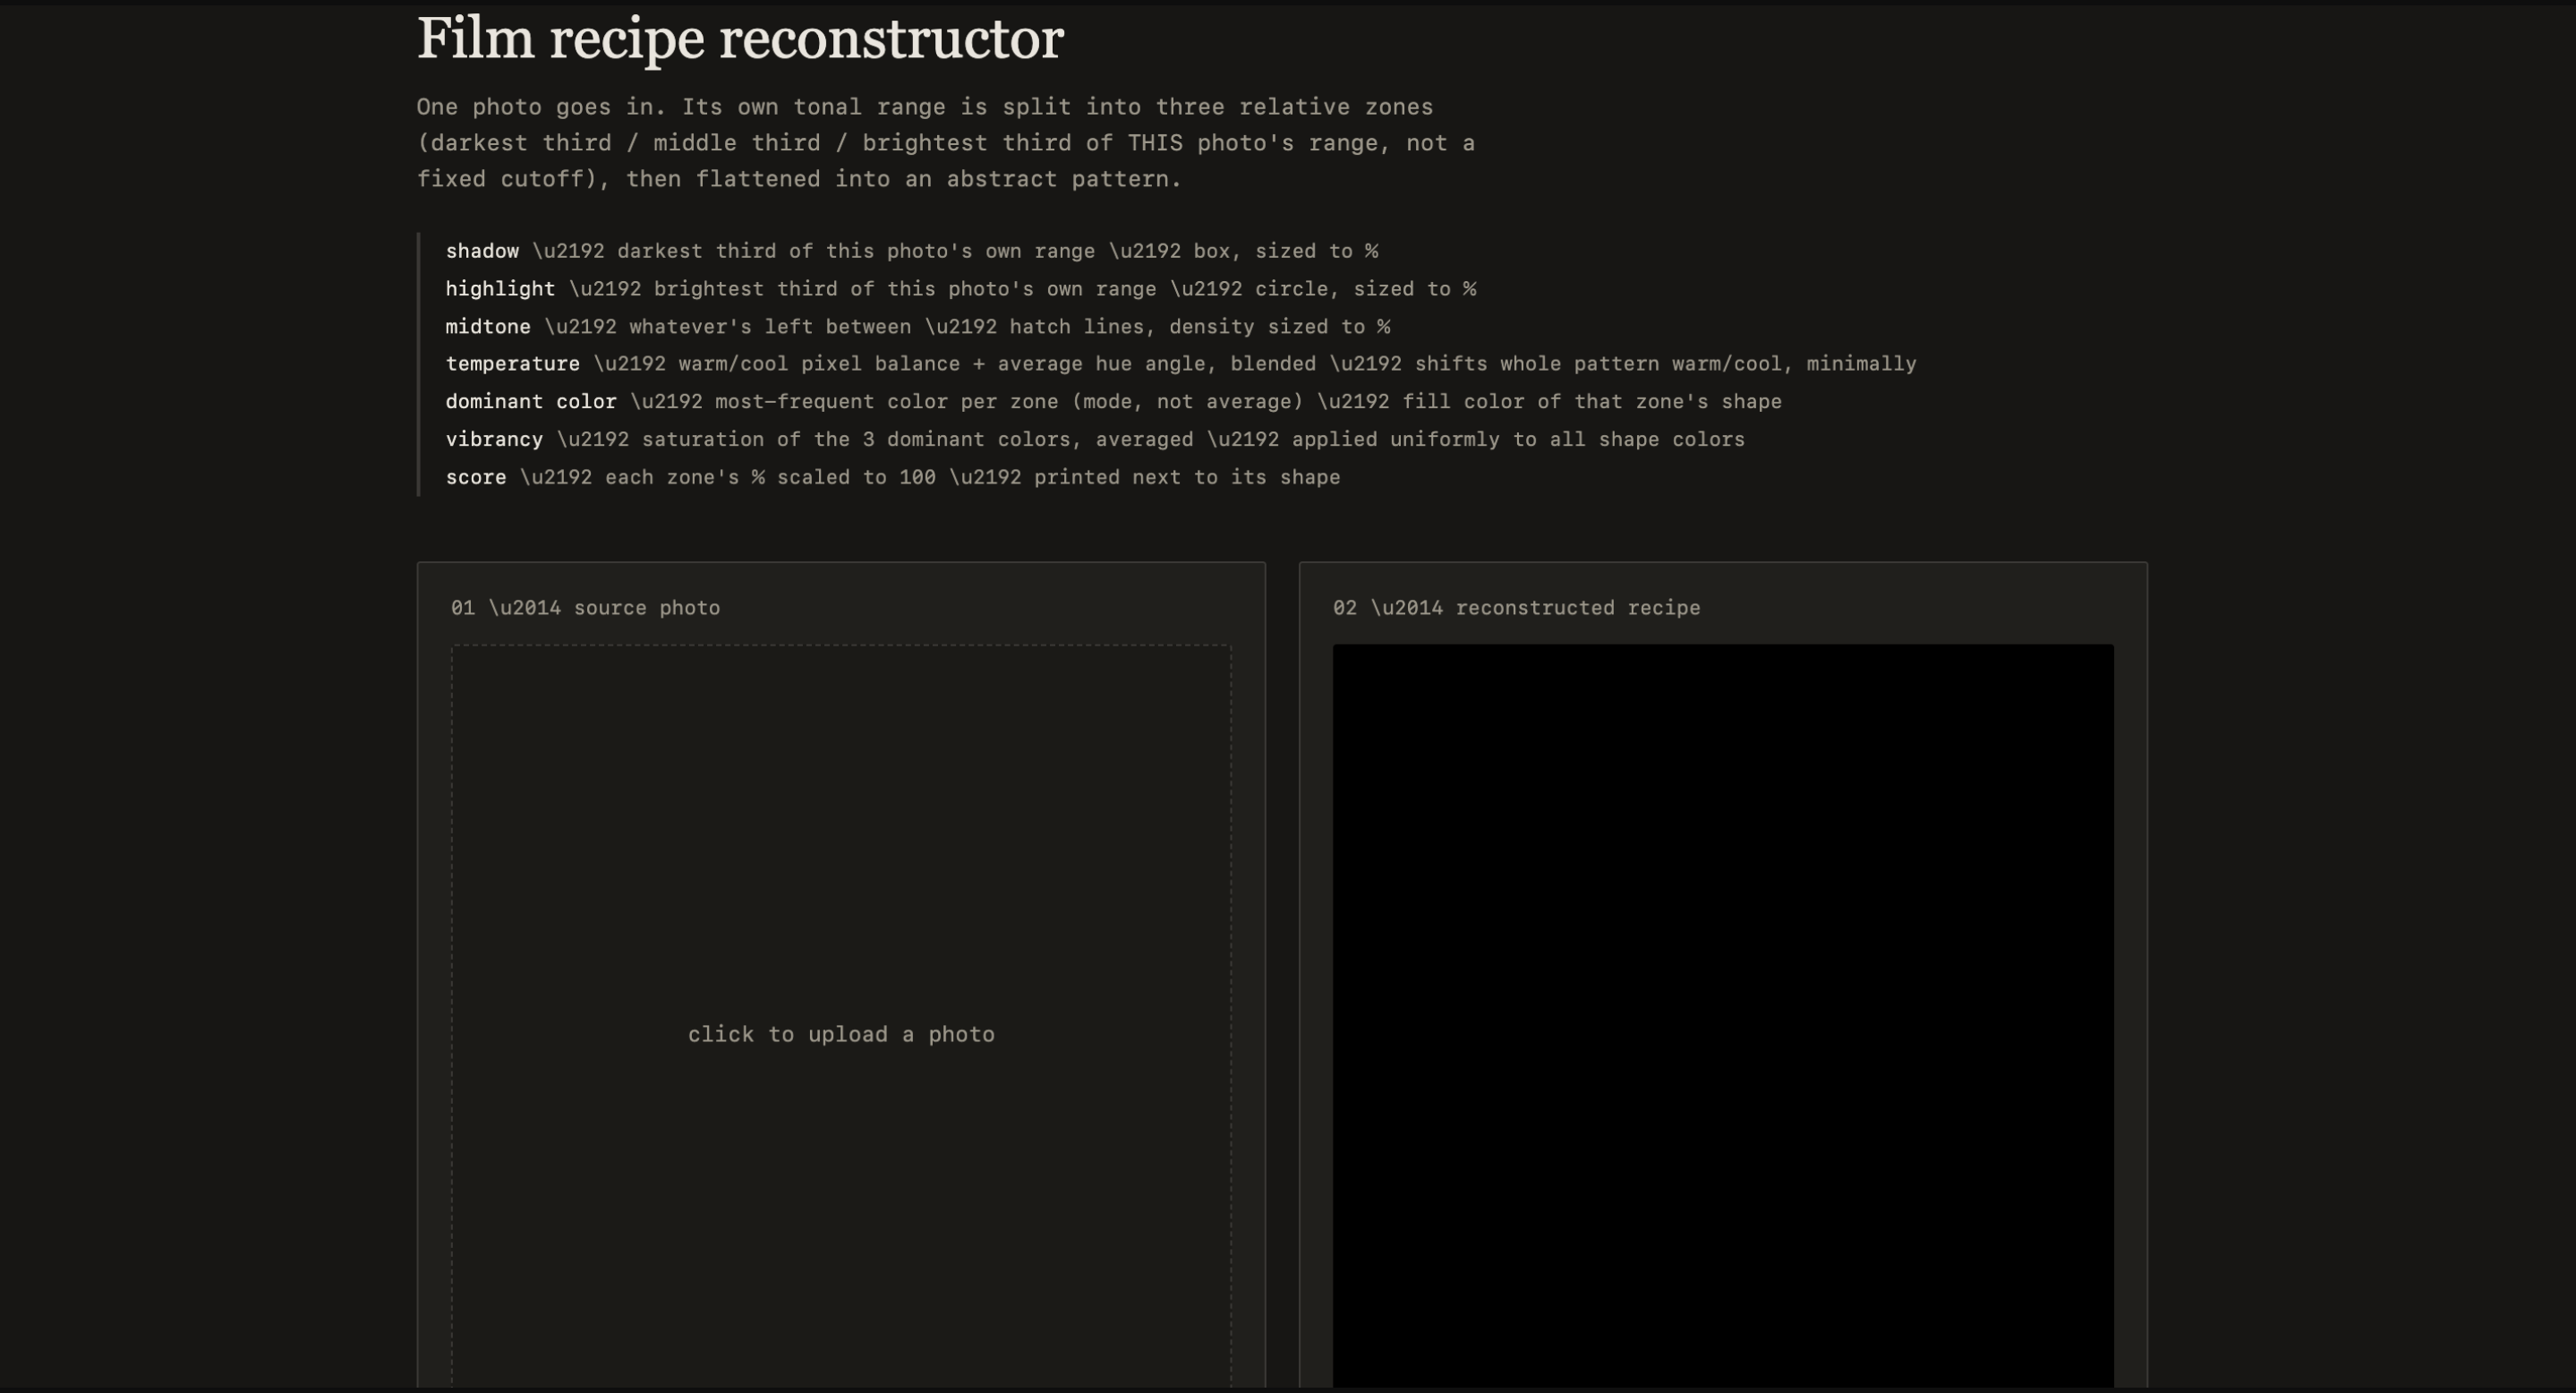Click the 'temperature' legend term
The height and width of the screenshot is (1393, 2576).
[513, 364]
